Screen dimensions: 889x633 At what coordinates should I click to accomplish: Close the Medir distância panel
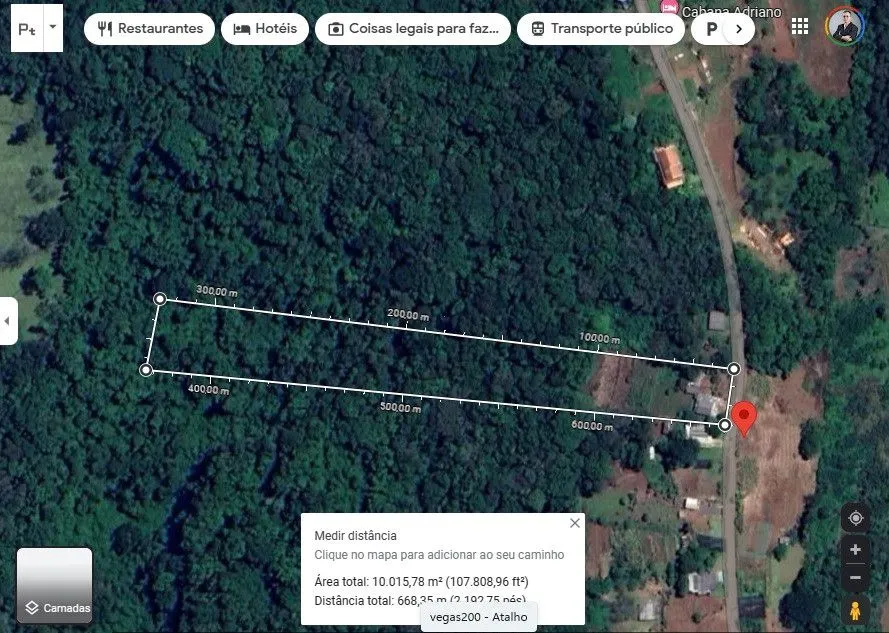(575, 523)
